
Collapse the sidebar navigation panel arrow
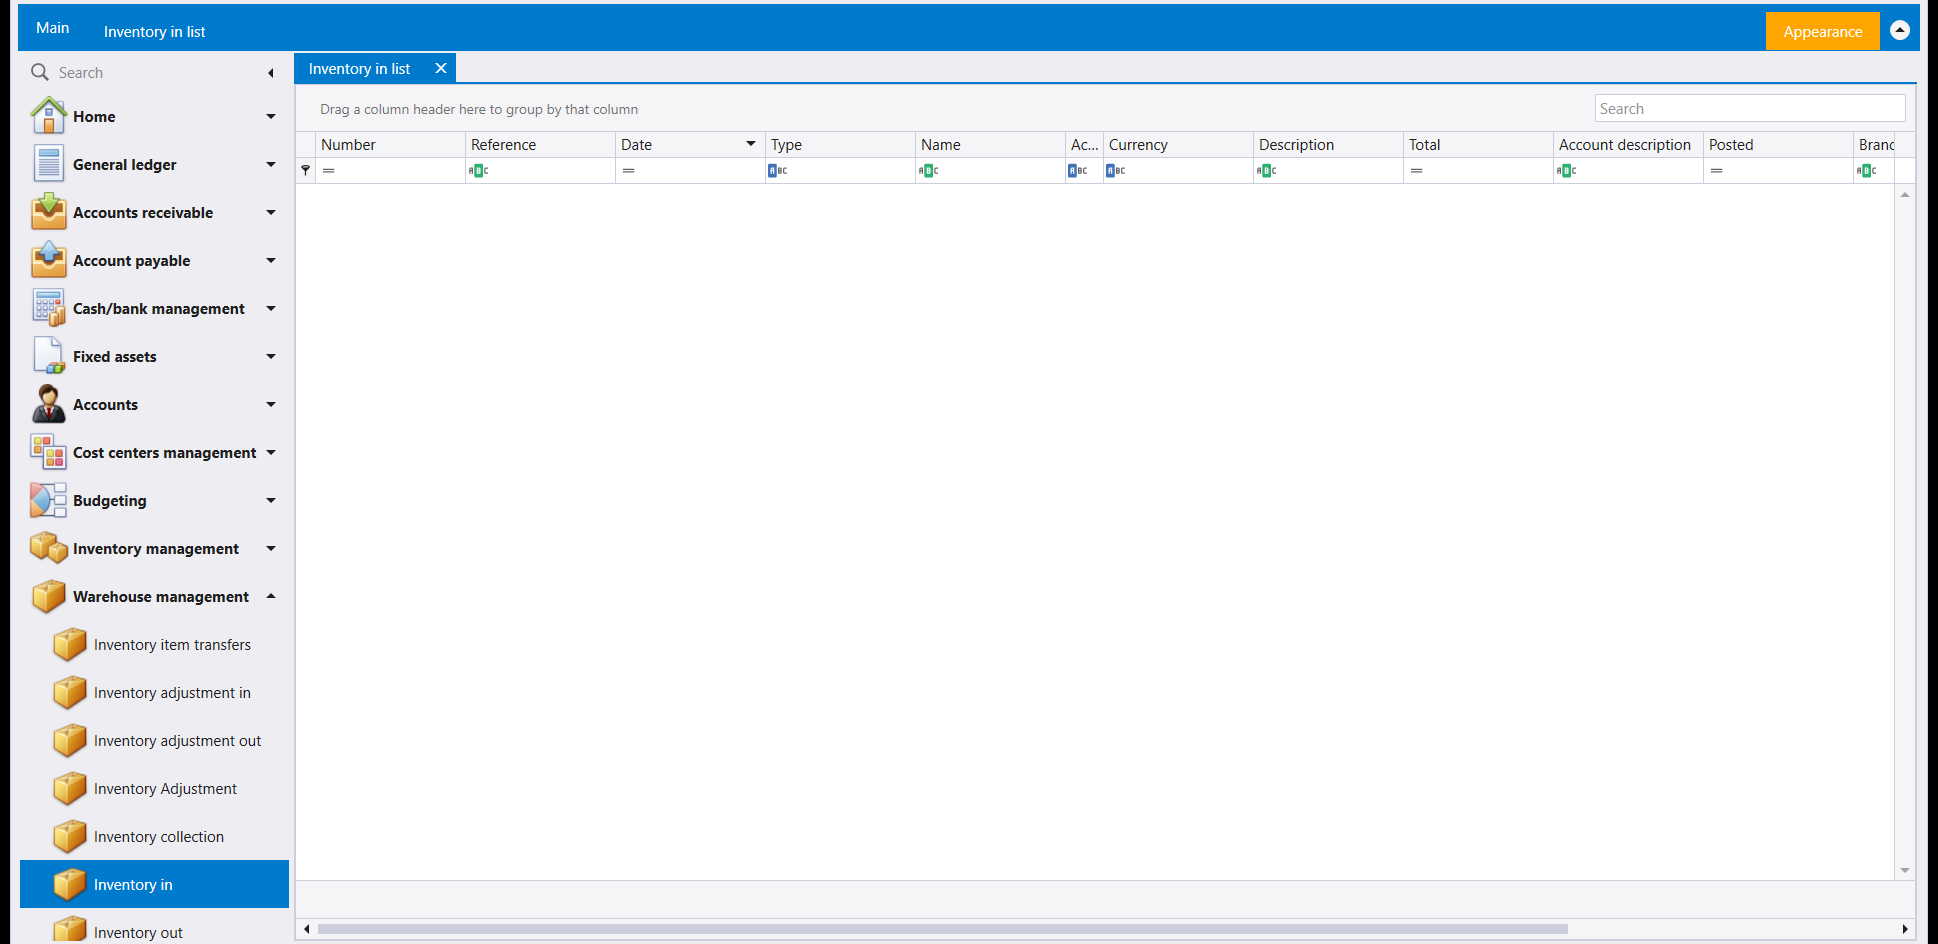tap(271, 73)
